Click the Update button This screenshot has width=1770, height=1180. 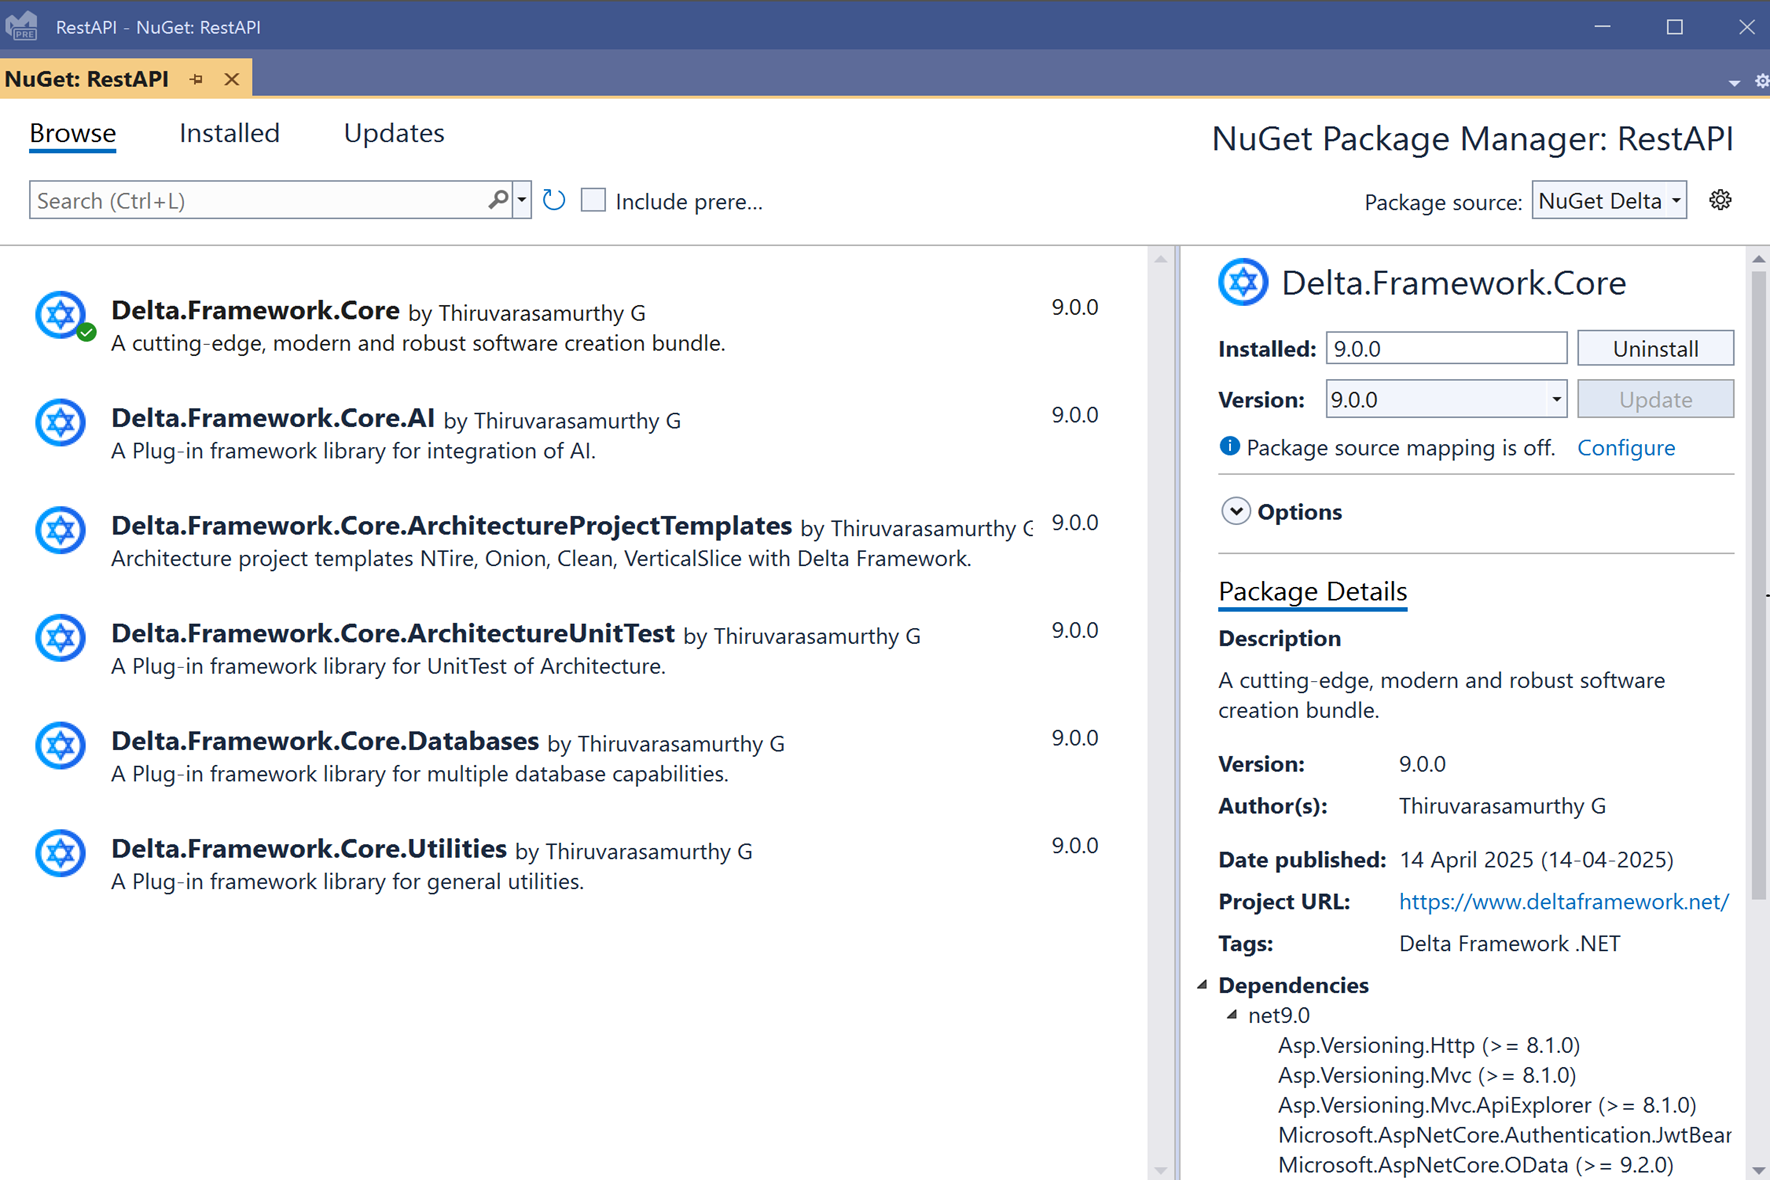pos(1655,399)
